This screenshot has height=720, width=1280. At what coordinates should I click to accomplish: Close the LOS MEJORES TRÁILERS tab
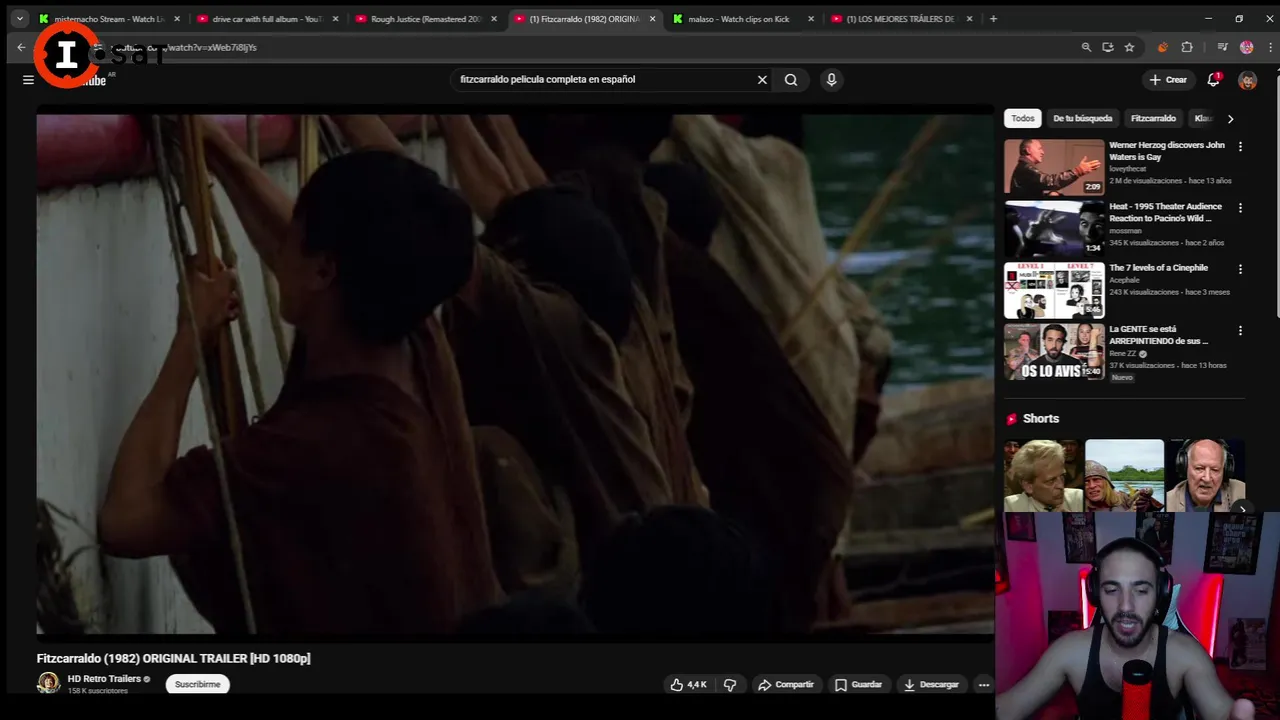tap(969, 19)
